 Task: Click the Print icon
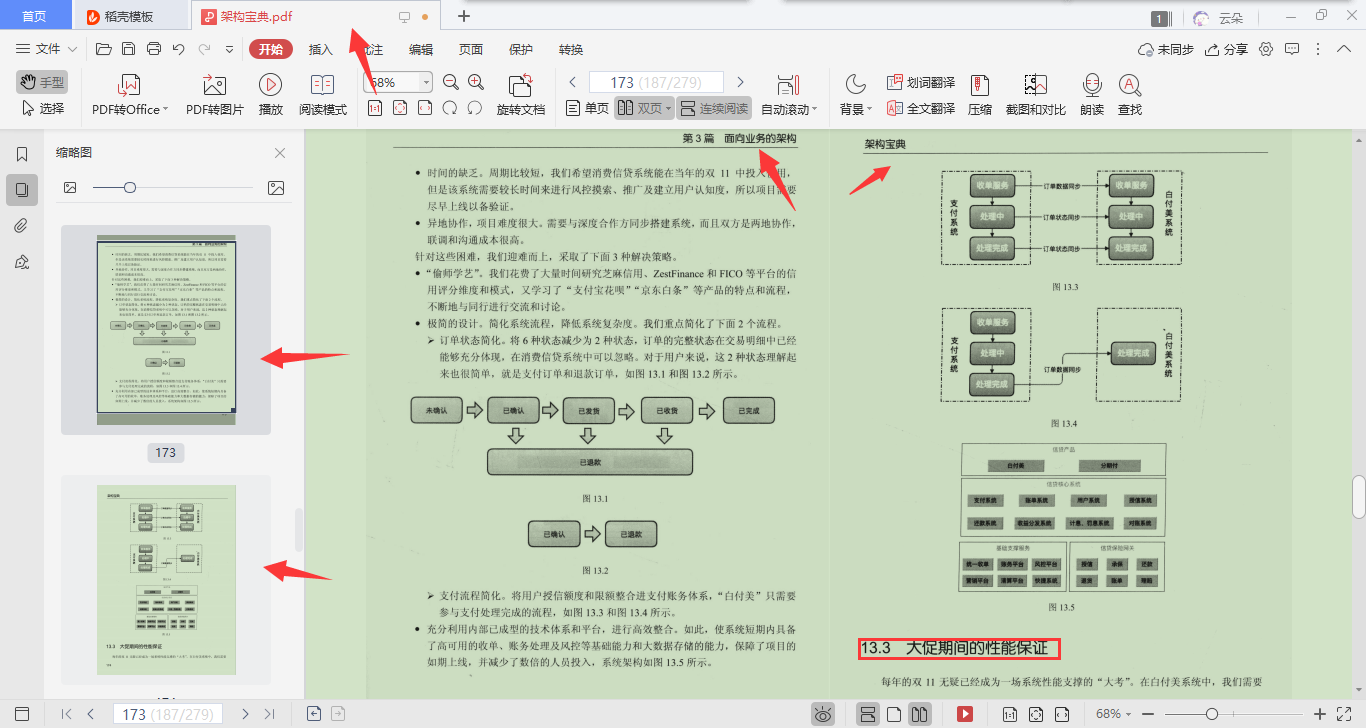(154, 49)
